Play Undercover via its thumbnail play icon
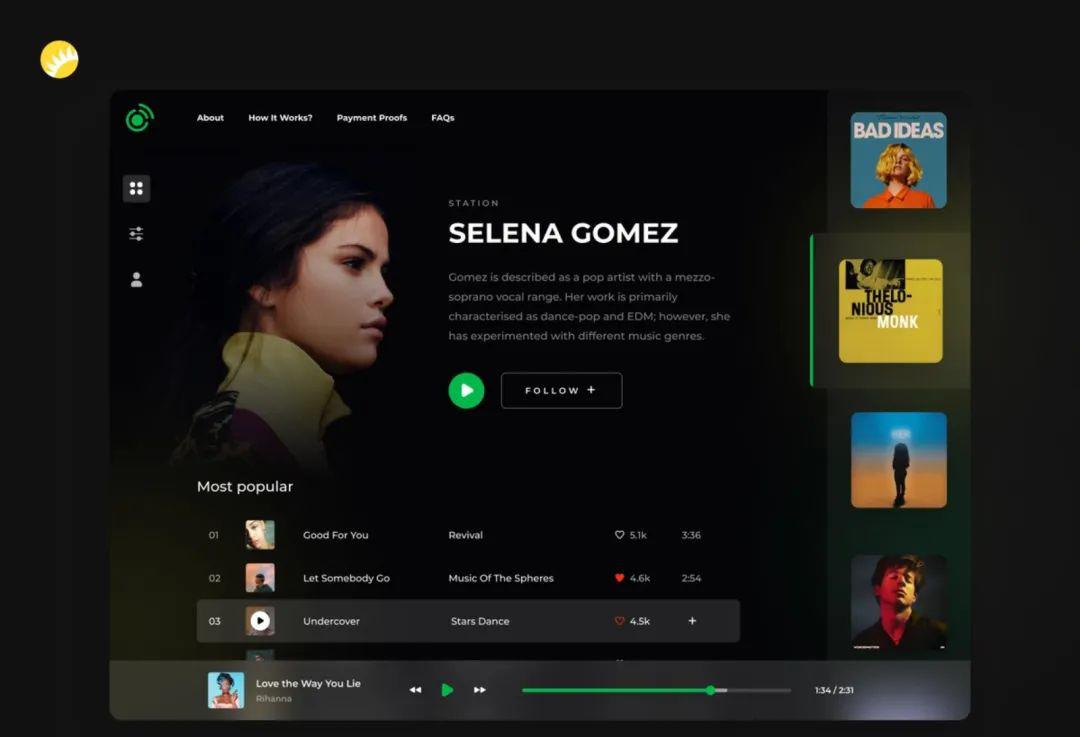The width and height of the screenshot is (1080, 737). 260,621
